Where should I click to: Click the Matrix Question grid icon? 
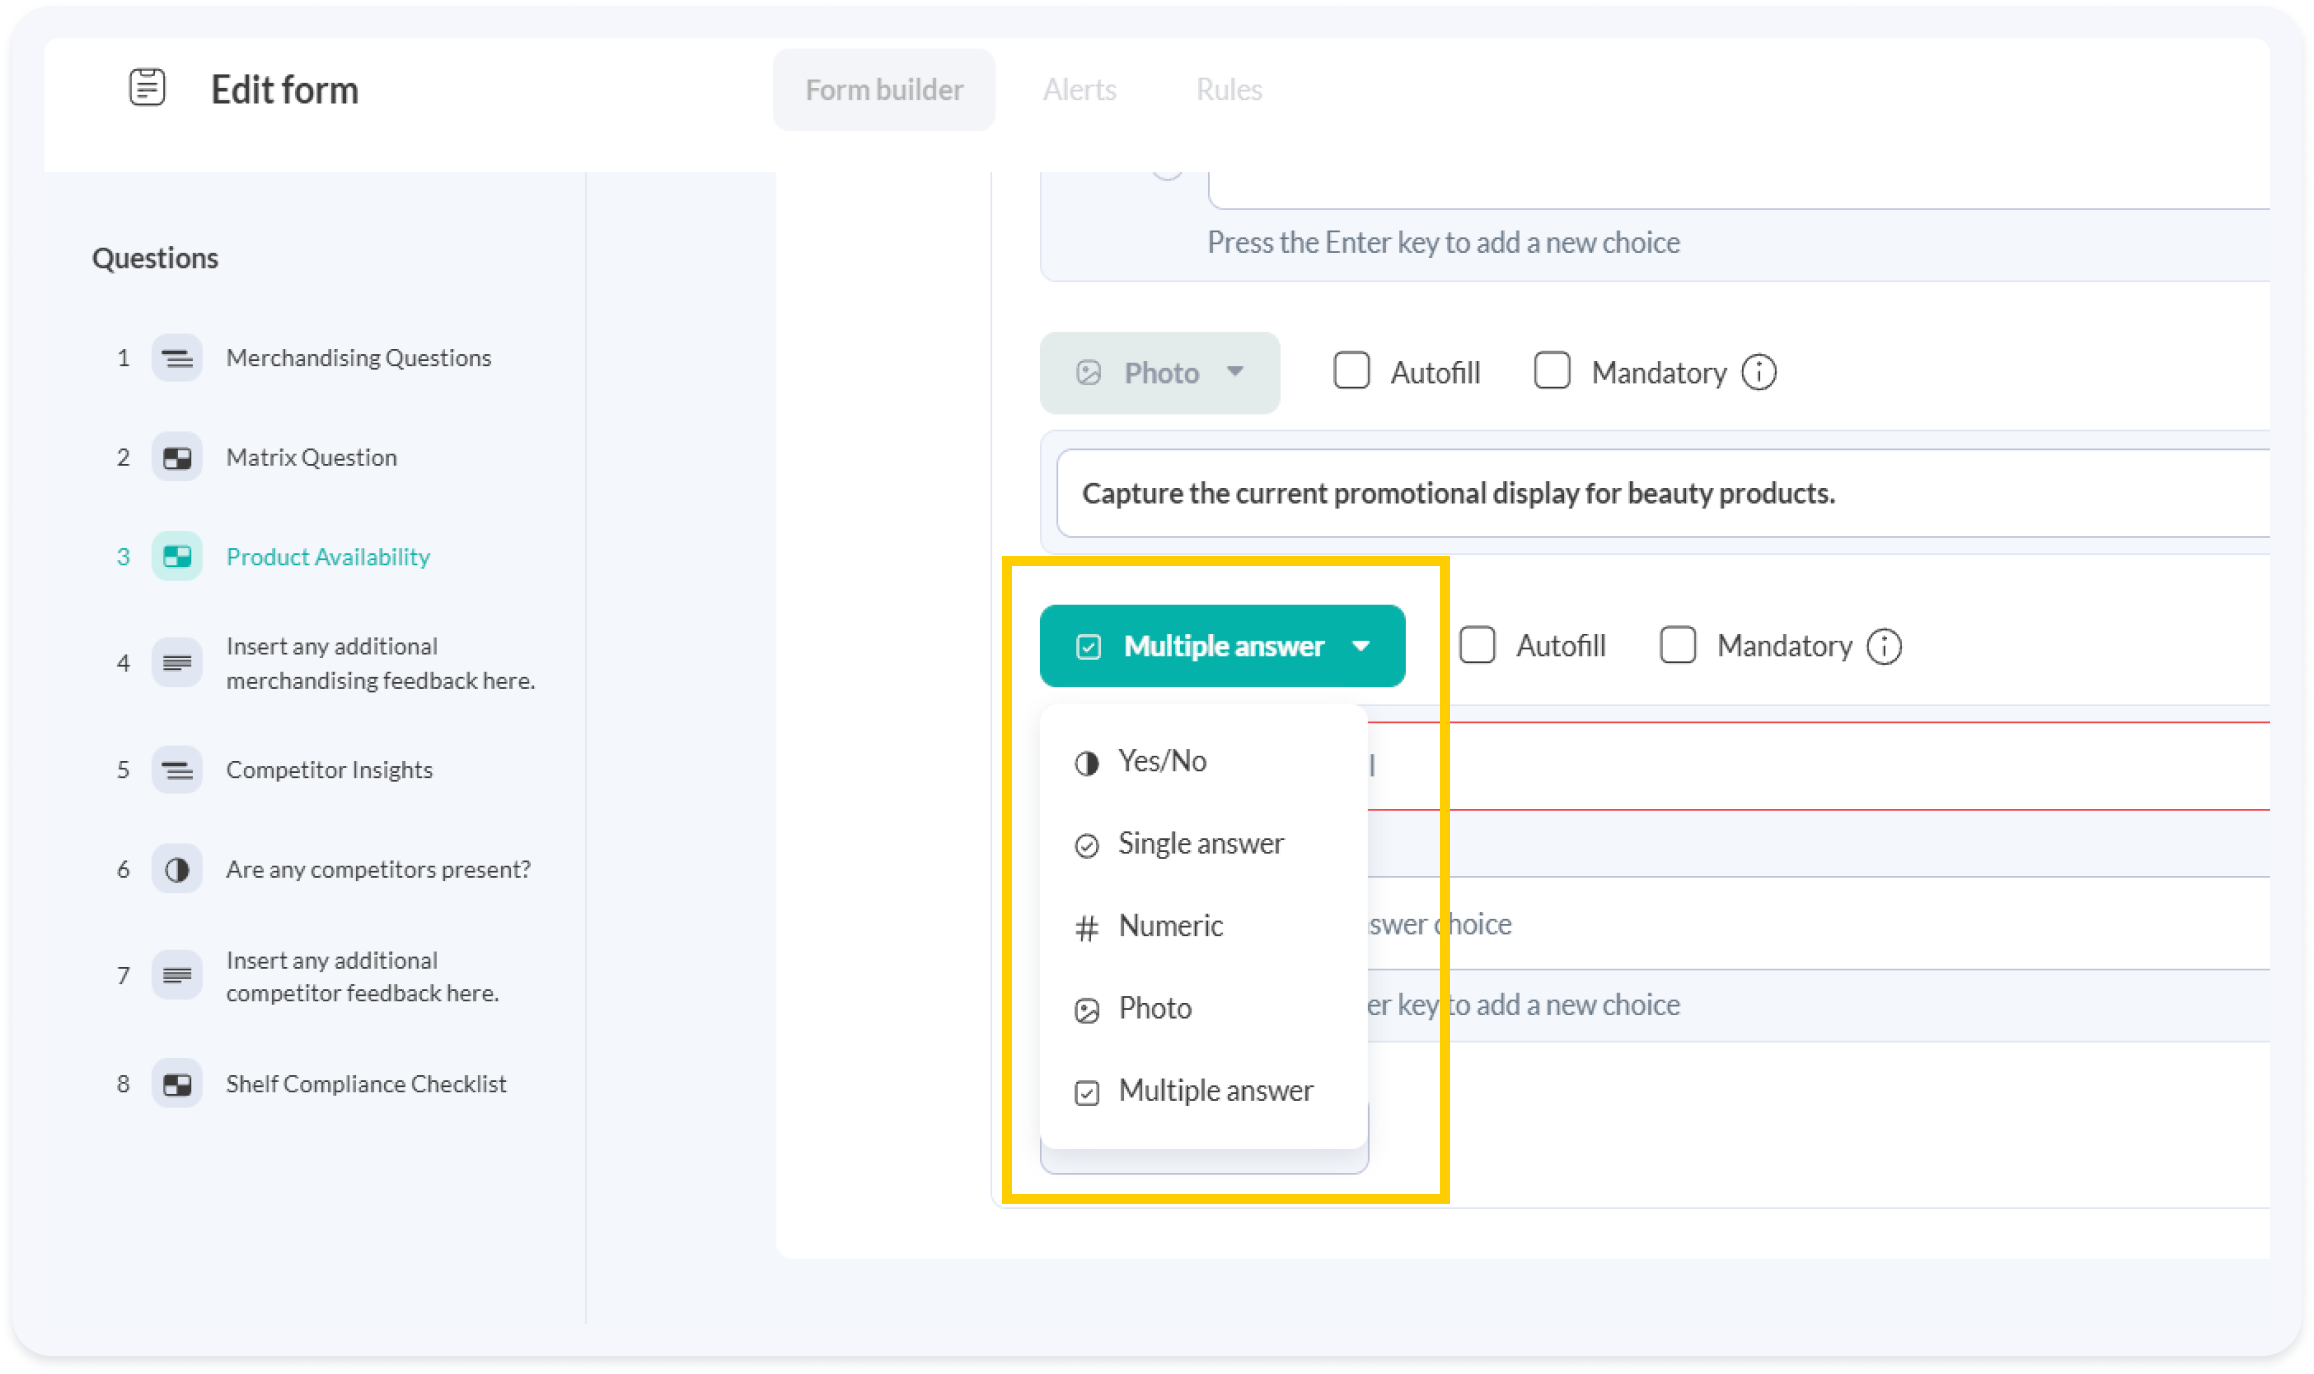click(x=177, y=458)
